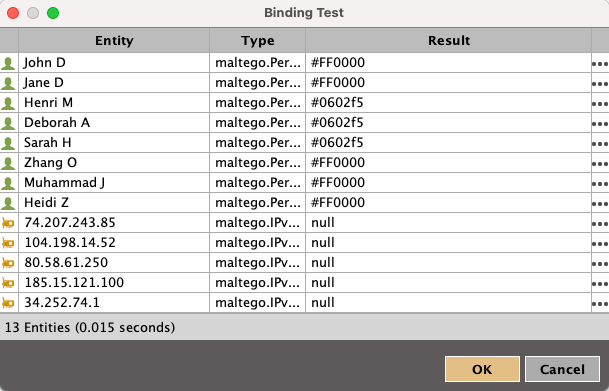Viewport: 609px width, 391px height.
Task: Sort by the Entity column header
Action: [114, 41]
